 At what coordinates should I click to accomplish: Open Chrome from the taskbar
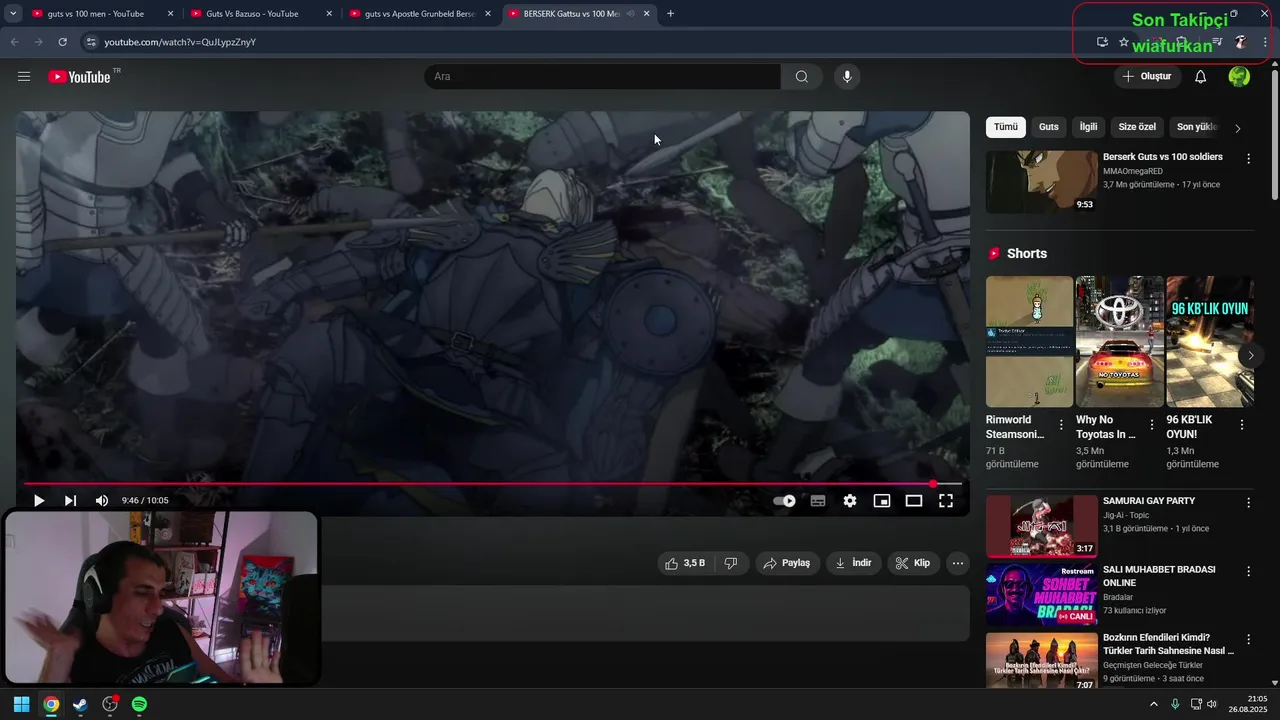pyautogui.click(x=51, y=704)
